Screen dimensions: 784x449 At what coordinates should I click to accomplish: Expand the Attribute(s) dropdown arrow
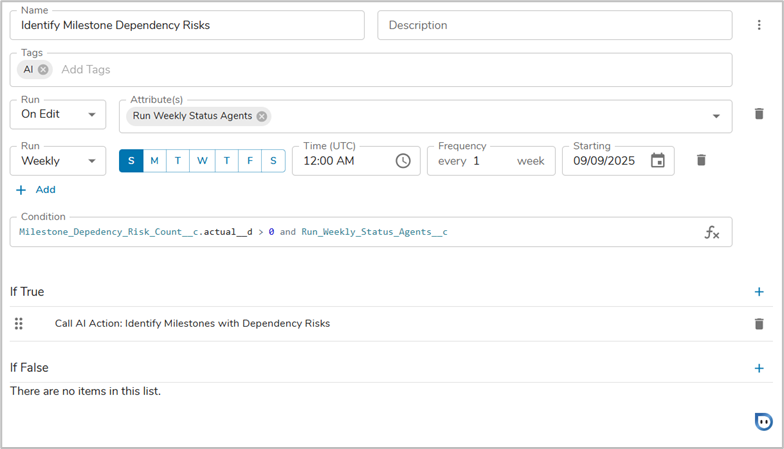tap(716, 116)
